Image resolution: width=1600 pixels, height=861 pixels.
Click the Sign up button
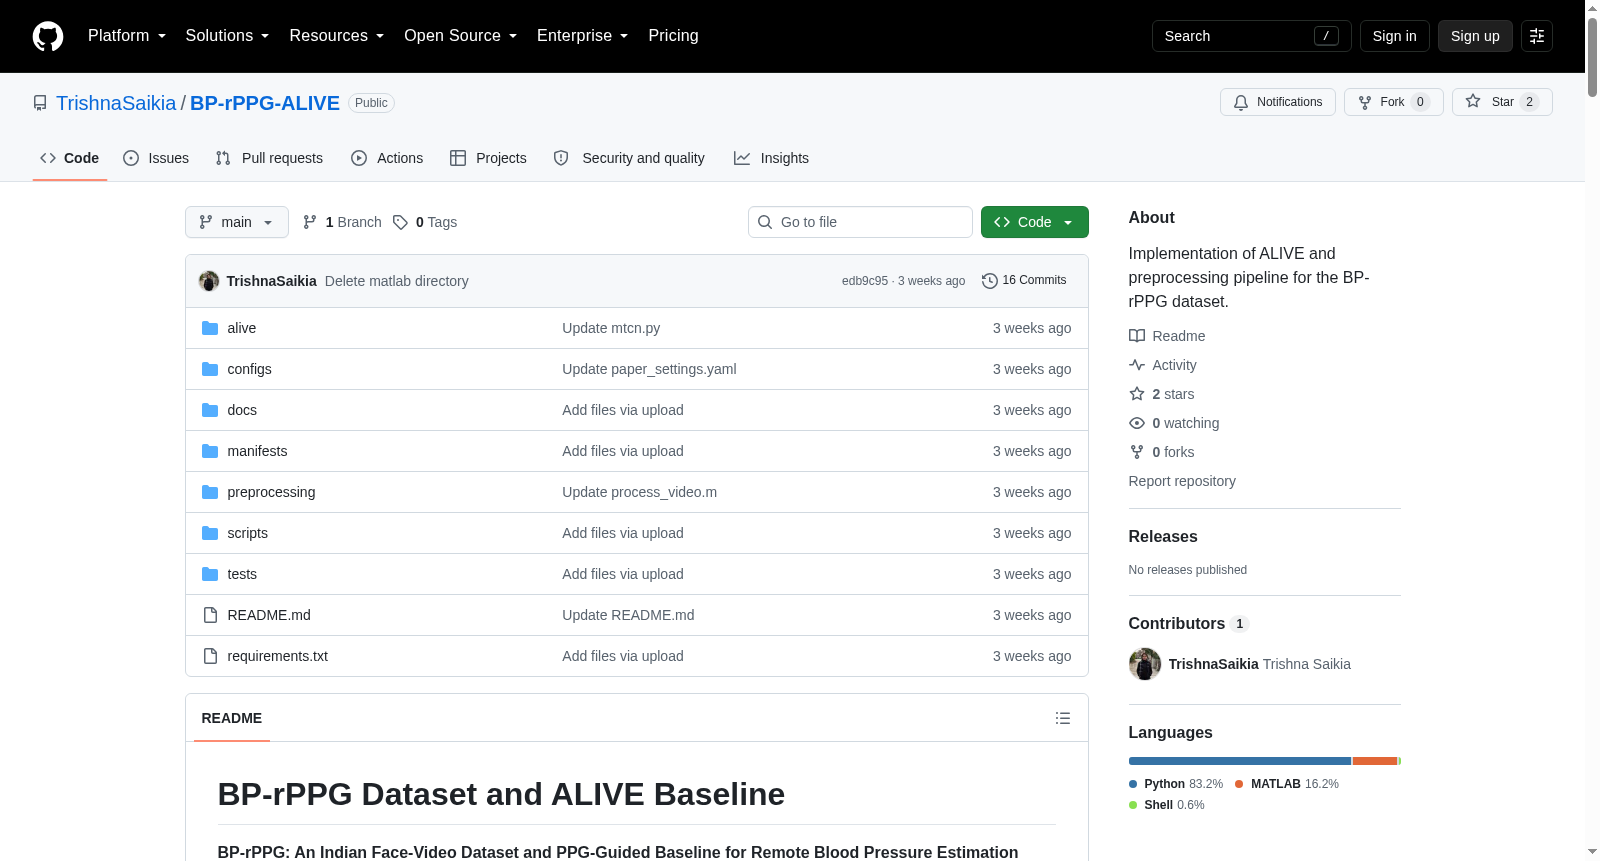pos(1475,36)
